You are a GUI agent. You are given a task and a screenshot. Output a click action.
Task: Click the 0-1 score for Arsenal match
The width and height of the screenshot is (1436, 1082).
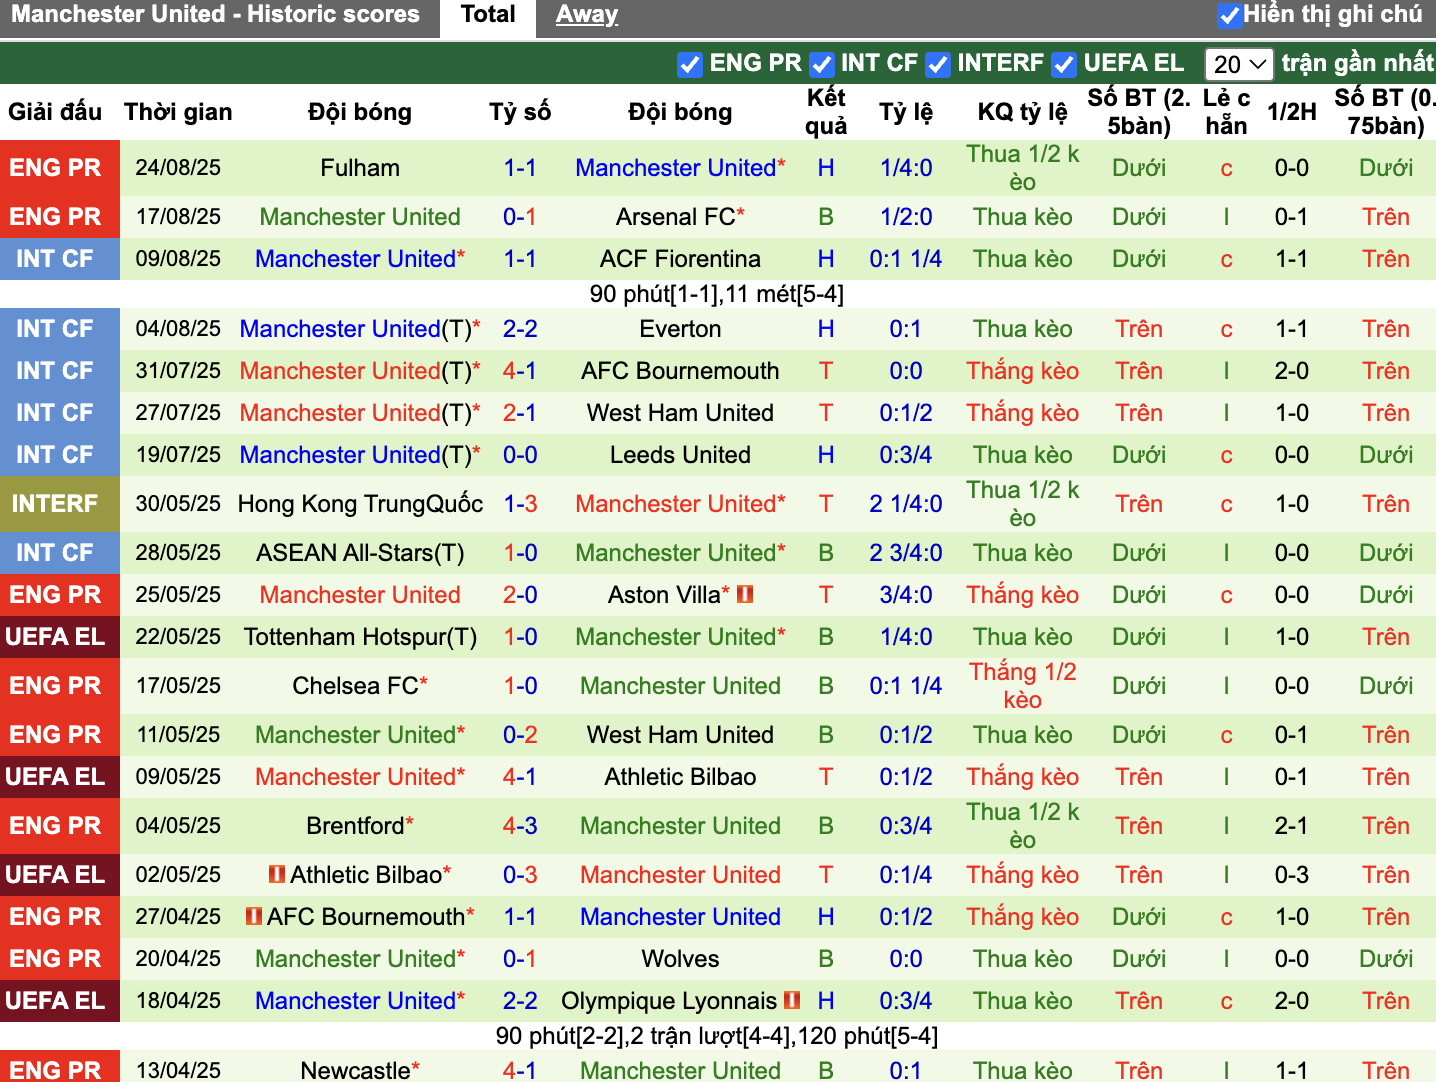pyautogui.click(x=520, y=217)
